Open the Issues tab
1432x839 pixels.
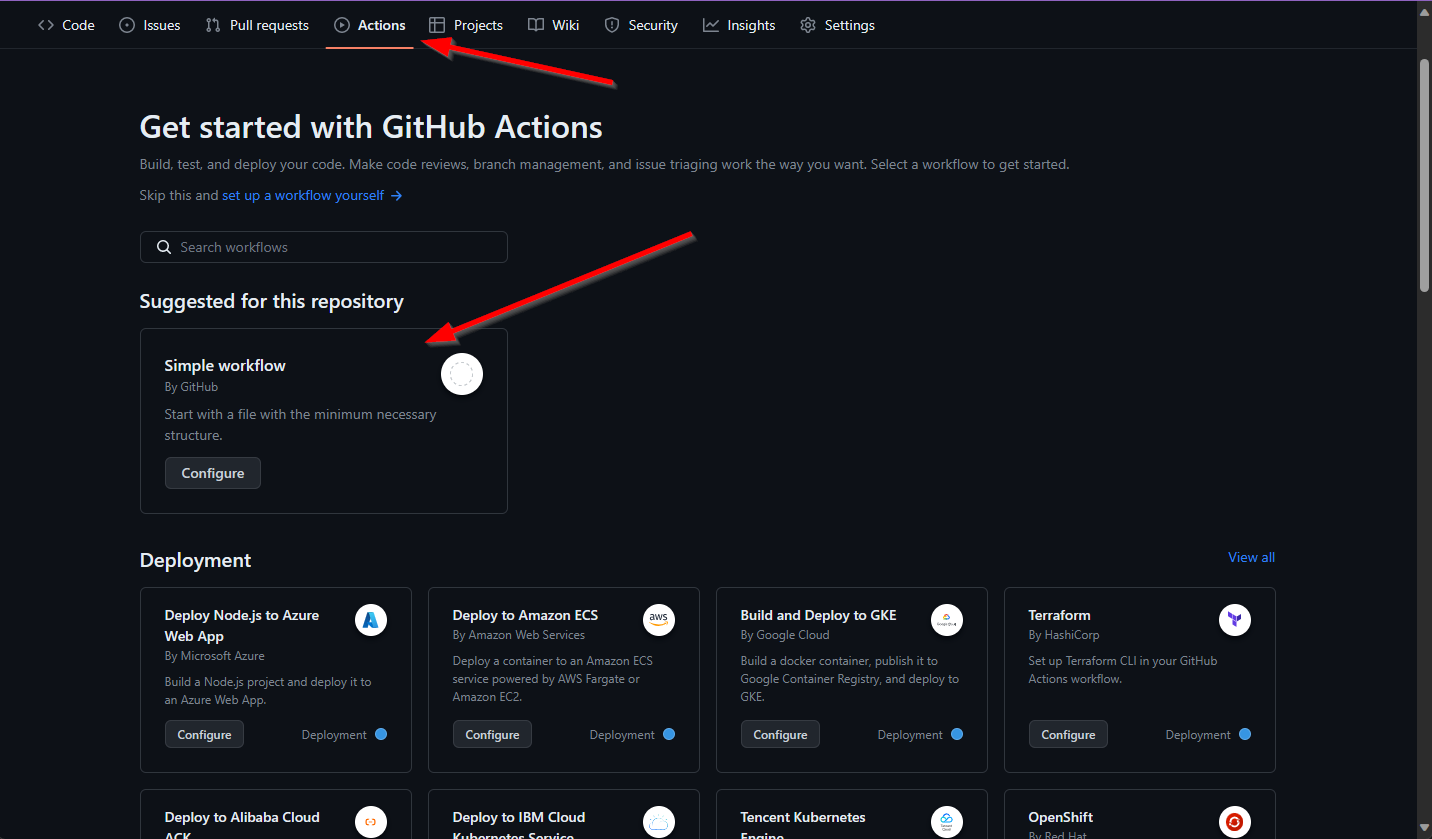click(150, 25)
